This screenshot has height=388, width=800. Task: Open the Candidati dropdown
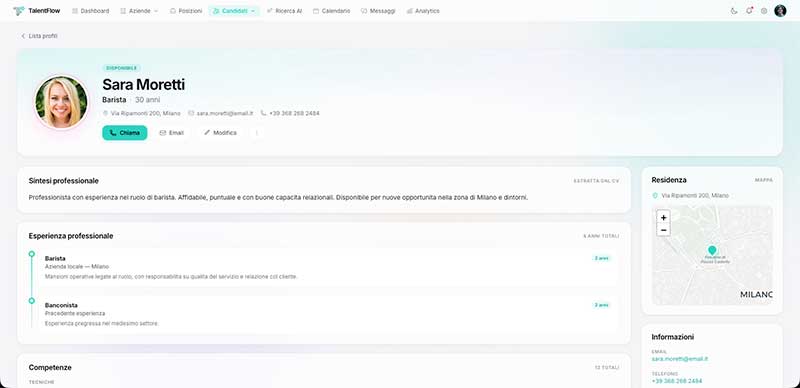point(234,11)
